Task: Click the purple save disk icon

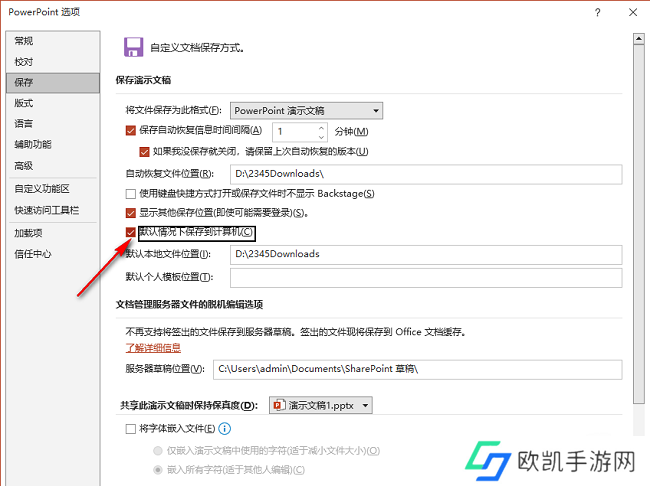Action: [x=133, y=47]
